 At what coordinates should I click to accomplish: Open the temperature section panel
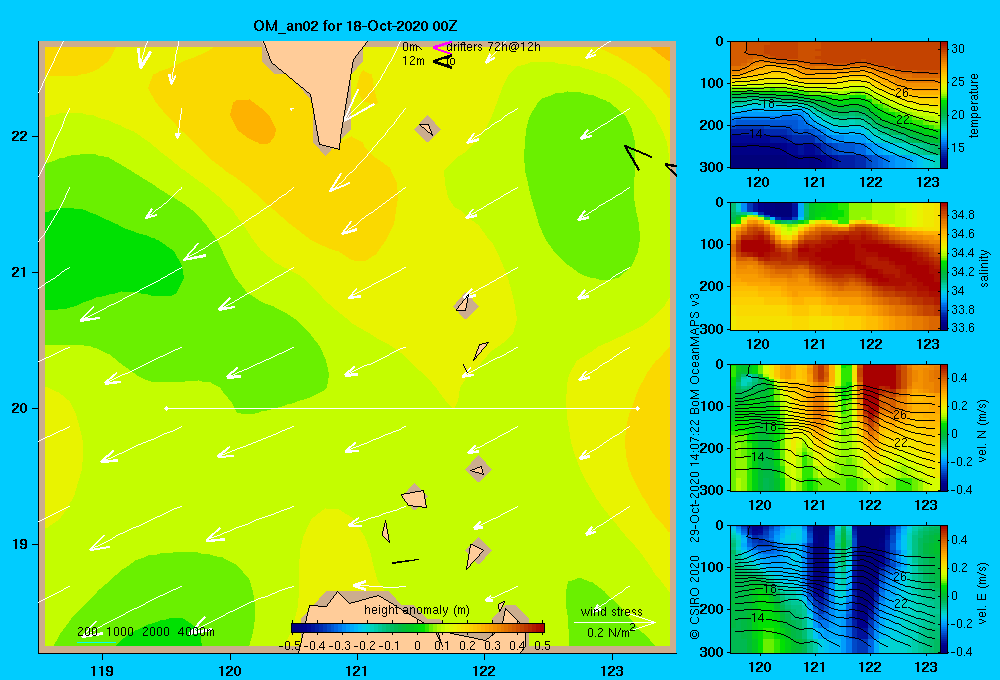(834, 105)
